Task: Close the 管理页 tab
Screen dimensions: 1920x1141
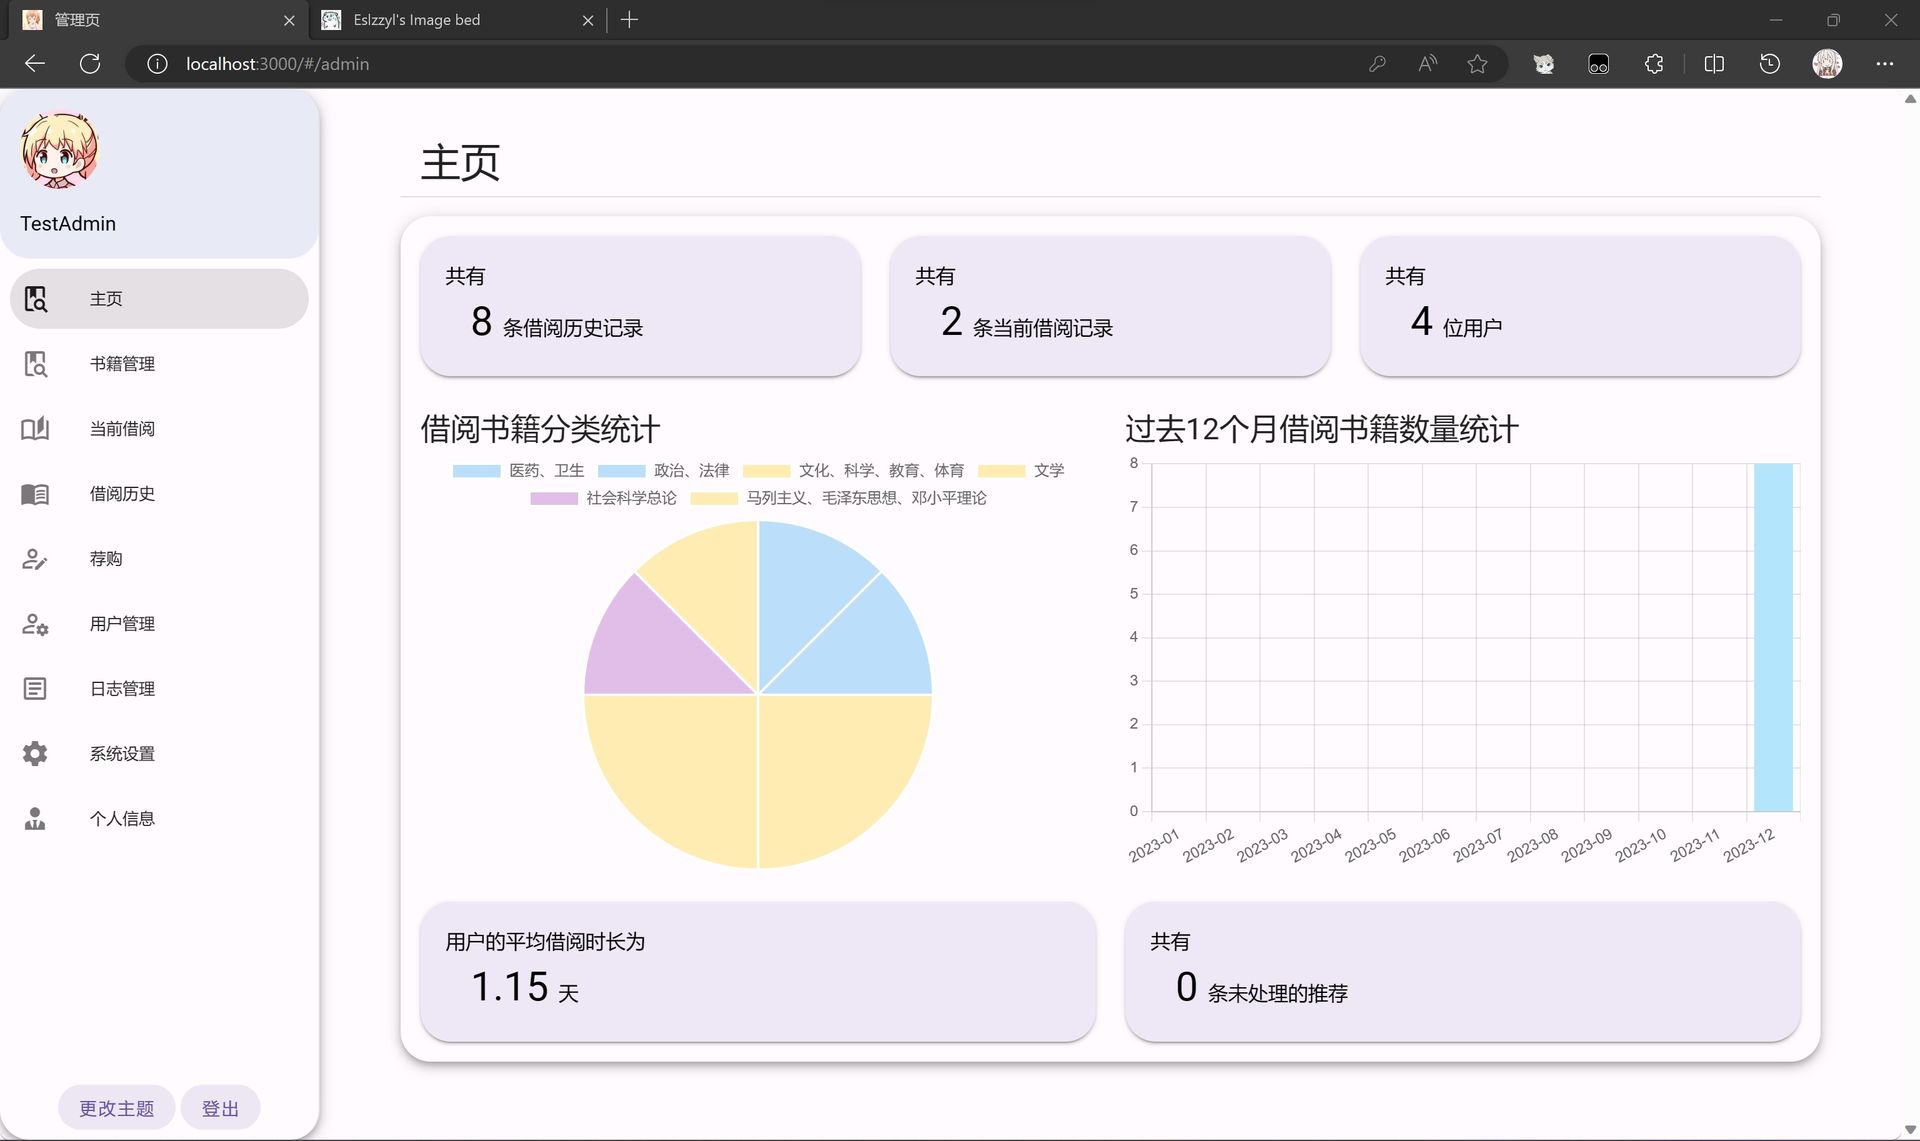Action: pos(289,20)
